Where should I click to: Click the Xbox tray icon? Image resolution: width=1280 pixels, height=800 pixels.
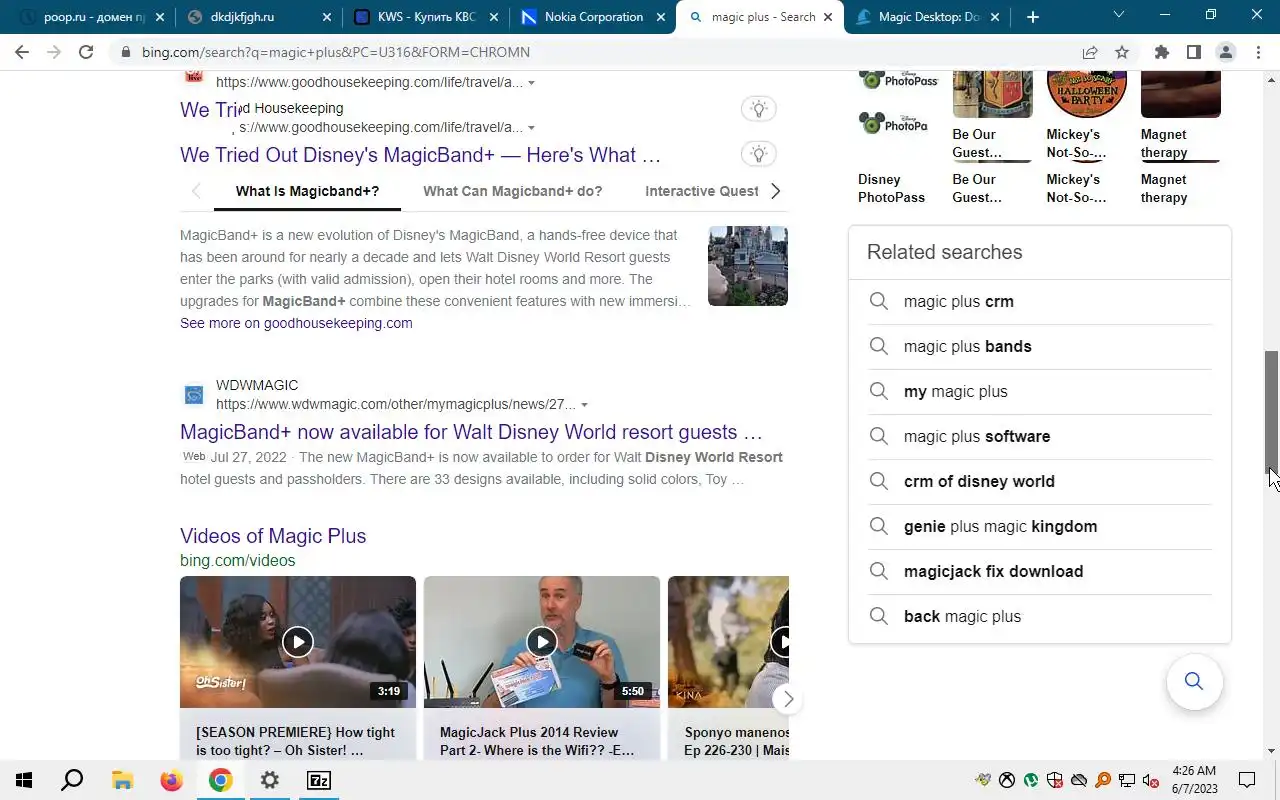tap(1007, 780)
